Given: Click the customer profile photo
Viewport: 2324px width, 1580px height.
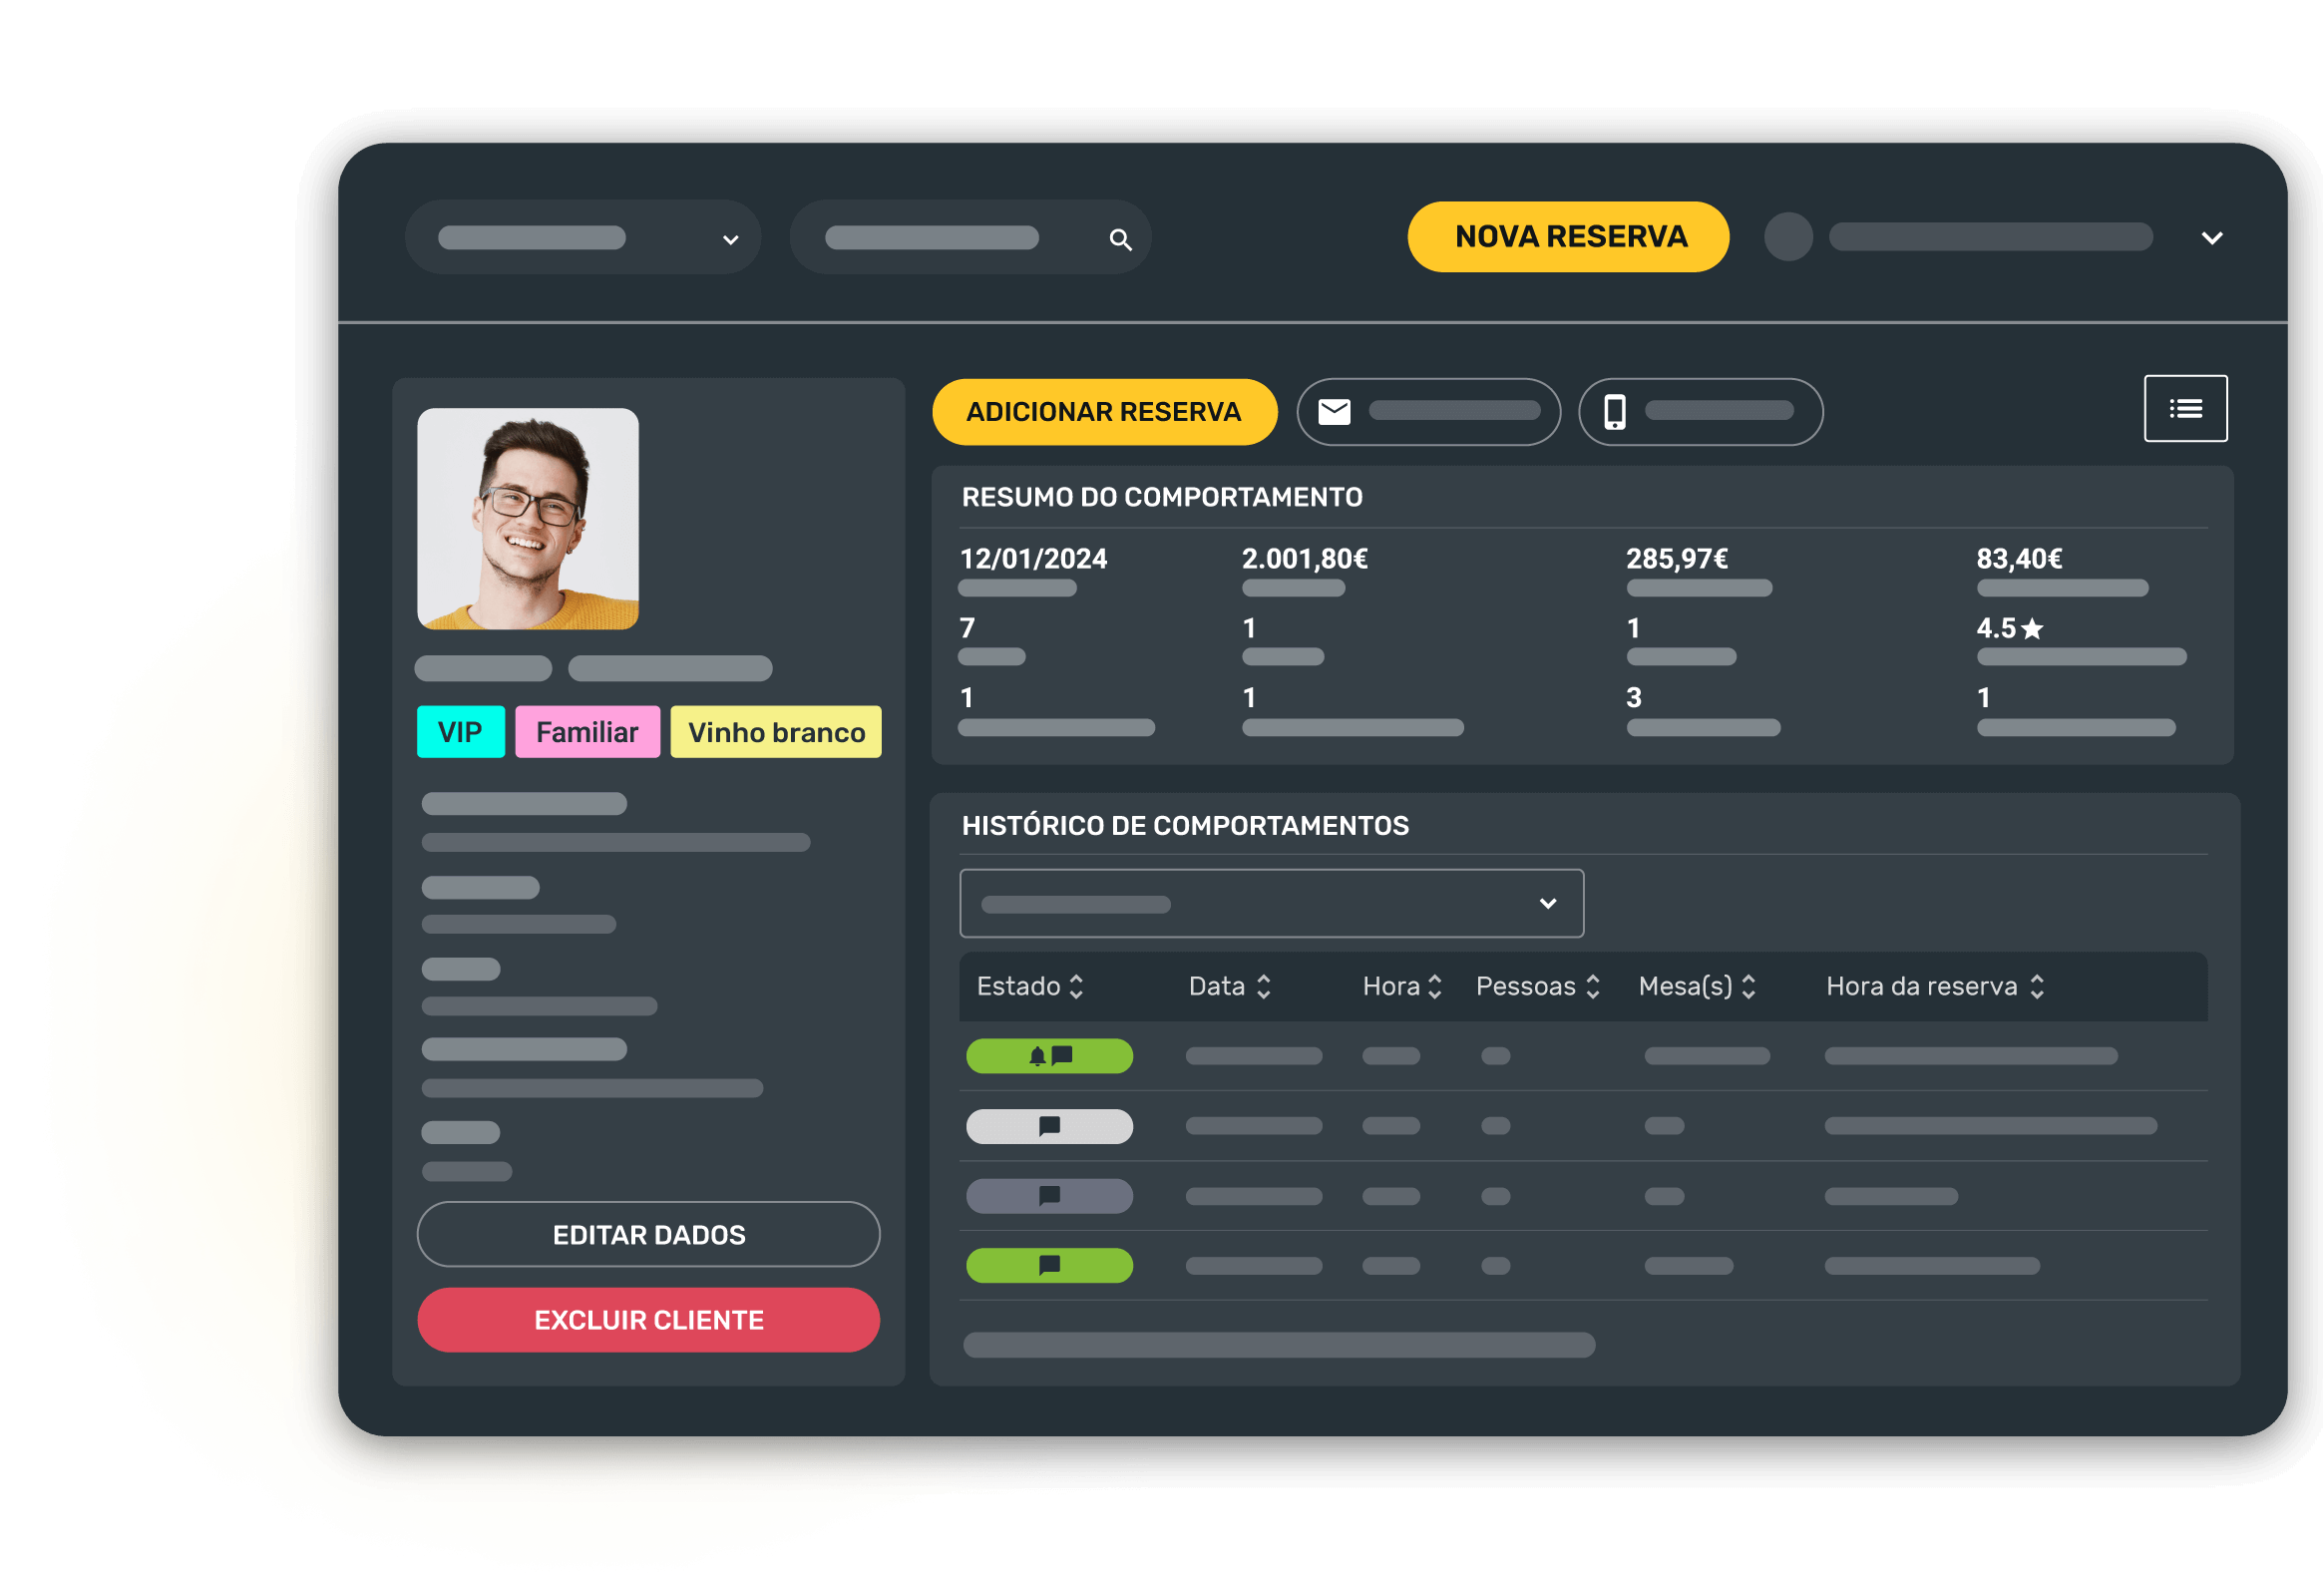Looking at the screenshot, I should click(x=527, y=518).
